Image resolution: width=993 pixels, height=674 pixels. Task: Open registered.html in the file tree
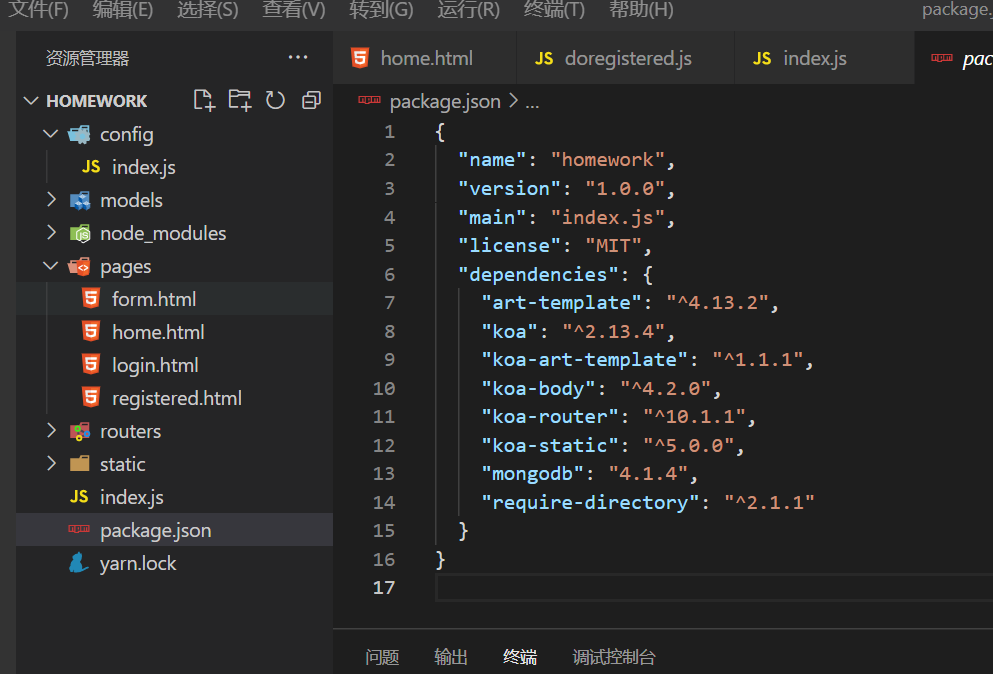point(175,397)
